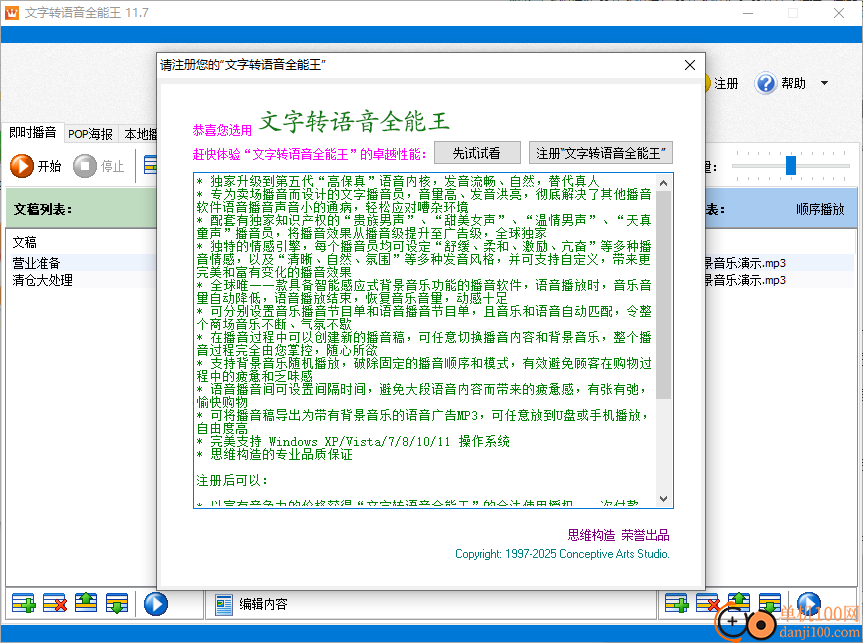Click the grey 停止 stop icon
The height and width of the screenshot is (643, 863).
(85, 166)
